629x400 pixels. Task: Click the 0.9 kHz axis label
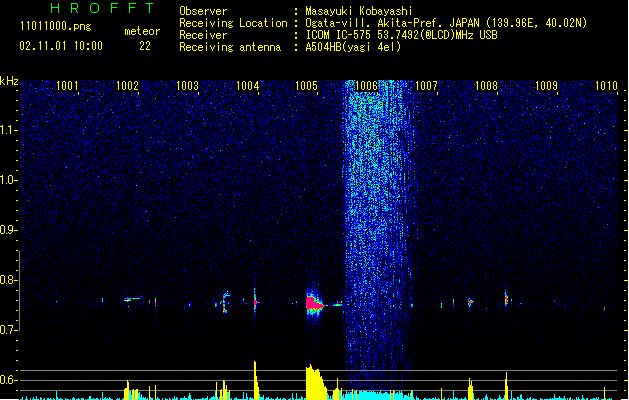point(9,230)
